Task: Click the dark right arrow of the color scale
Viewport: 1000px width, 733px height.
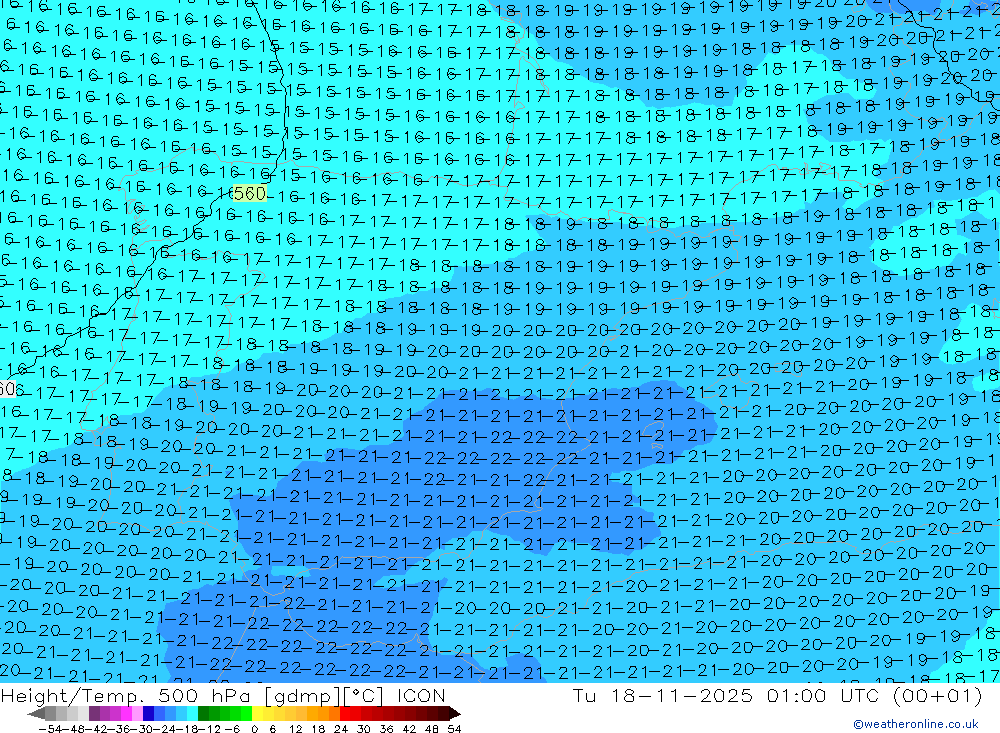Action: (x=455, y=714)
